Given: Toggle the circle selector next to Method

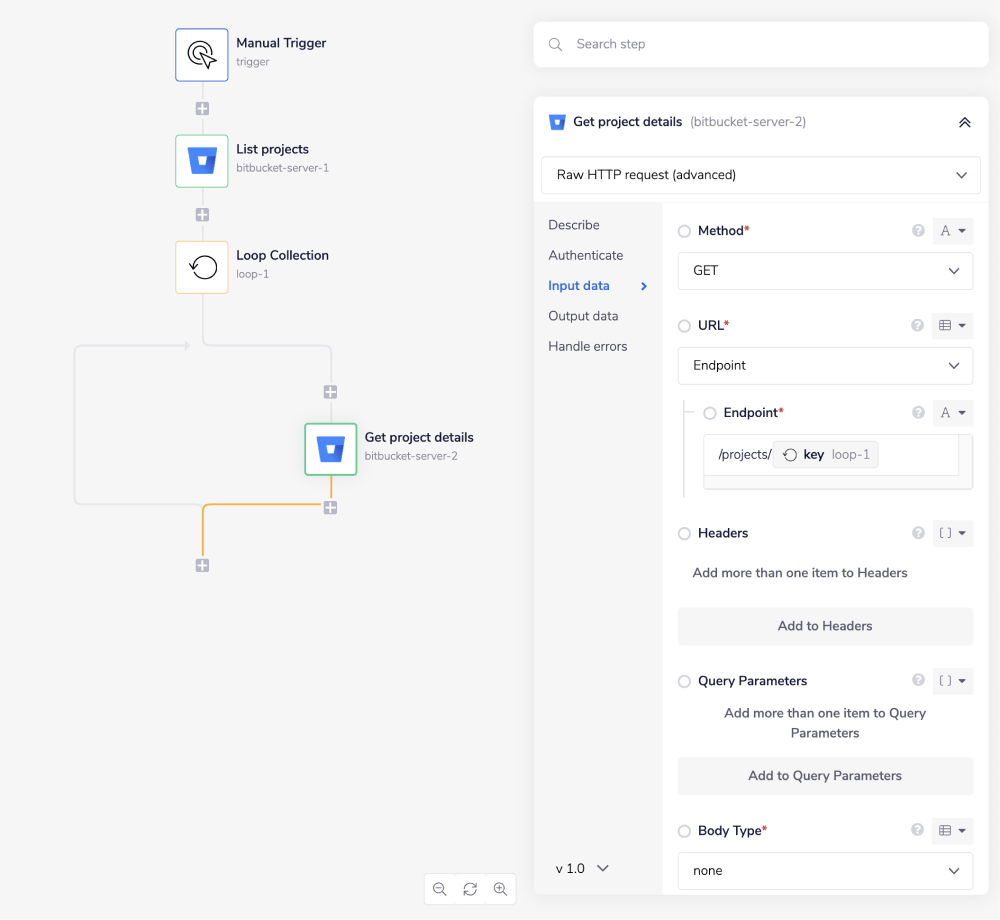Looking at the screenshot, I should point(684,230).
